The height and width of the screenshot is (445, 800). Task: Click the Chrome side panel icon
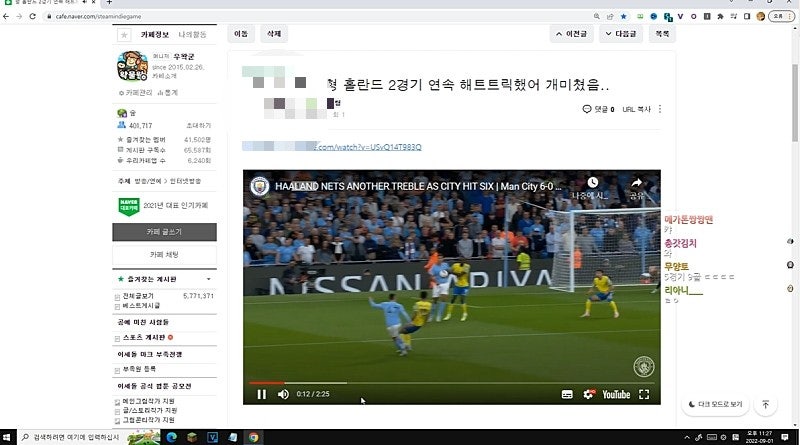tap(747, 16)
